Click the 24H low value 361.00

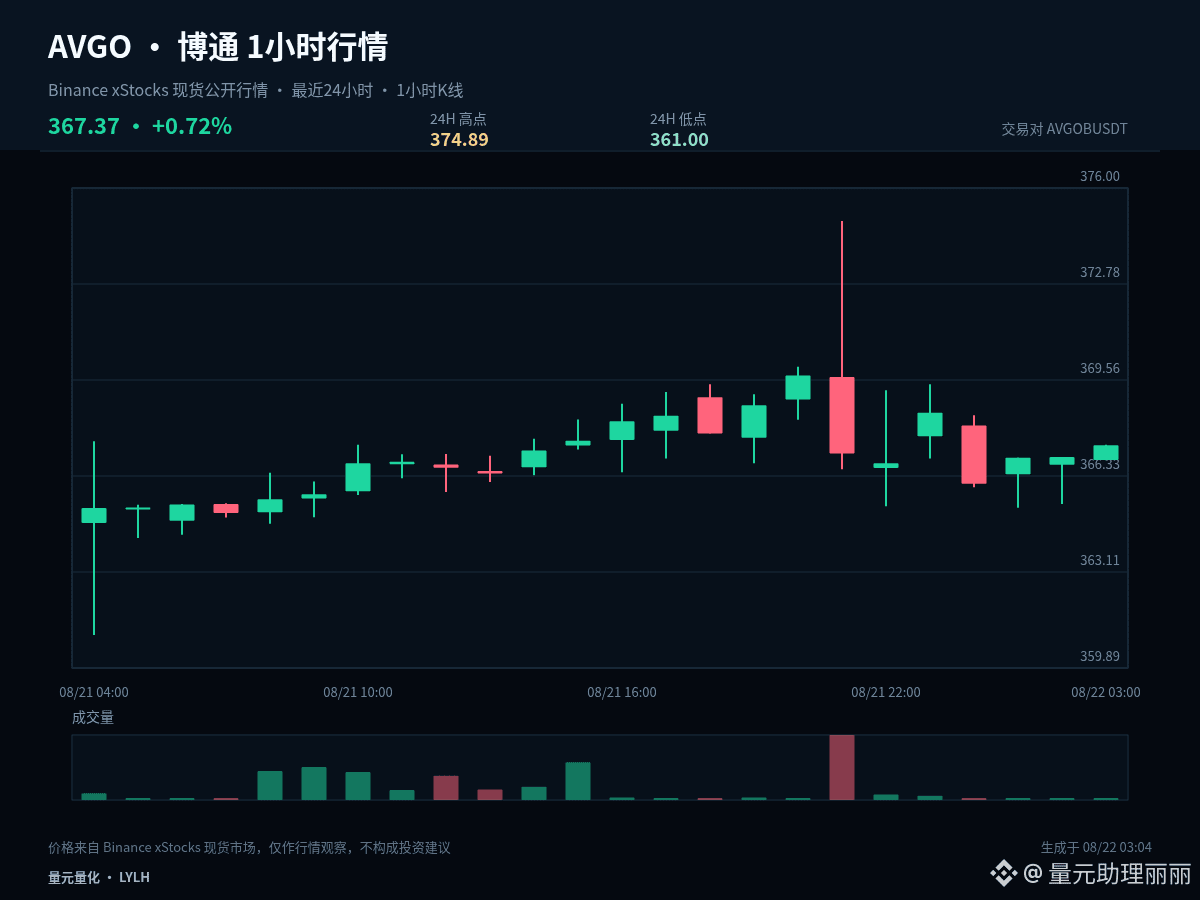679,140
